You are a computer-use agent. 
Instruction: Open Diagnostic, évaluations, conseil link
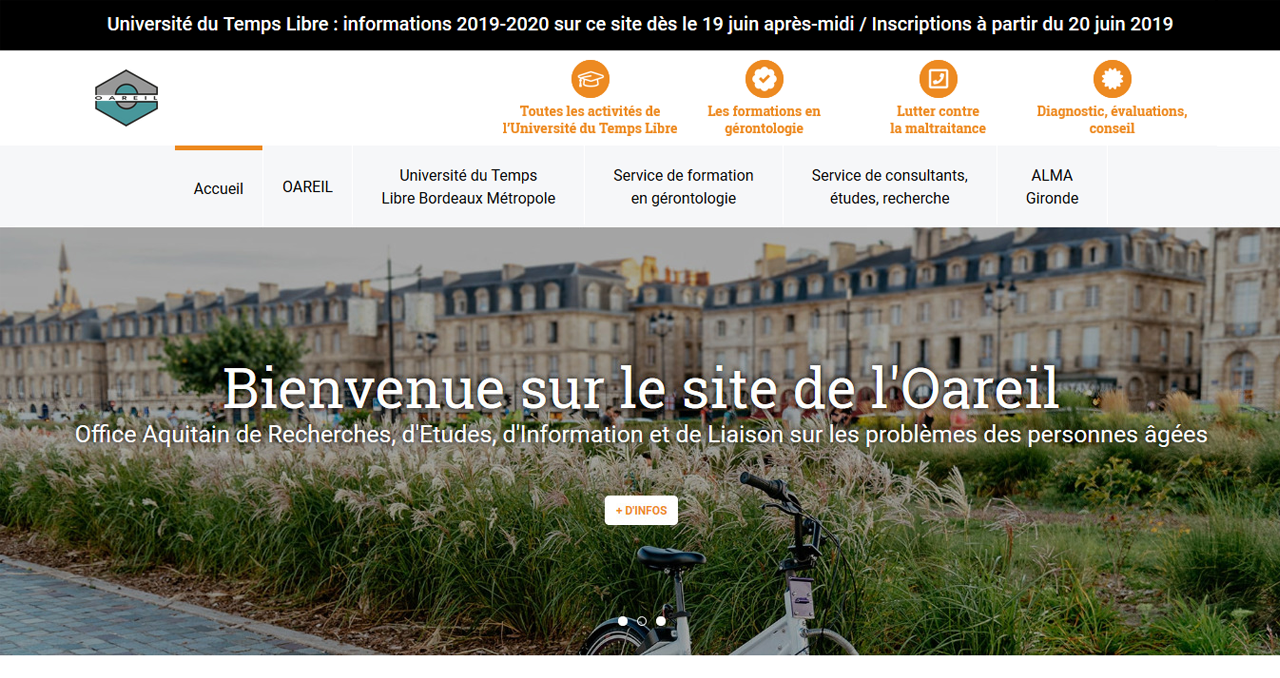click(x=1112, y=119)
